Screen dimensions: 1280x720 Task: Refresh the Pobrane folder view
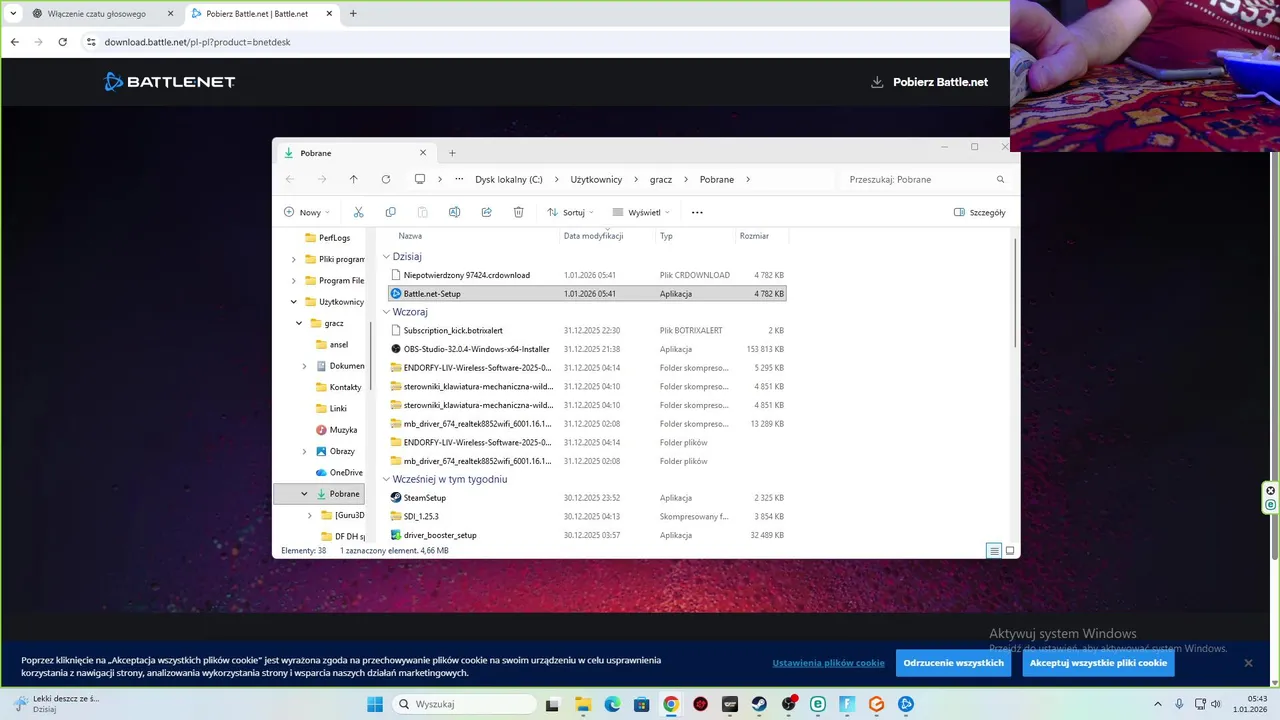385,179
